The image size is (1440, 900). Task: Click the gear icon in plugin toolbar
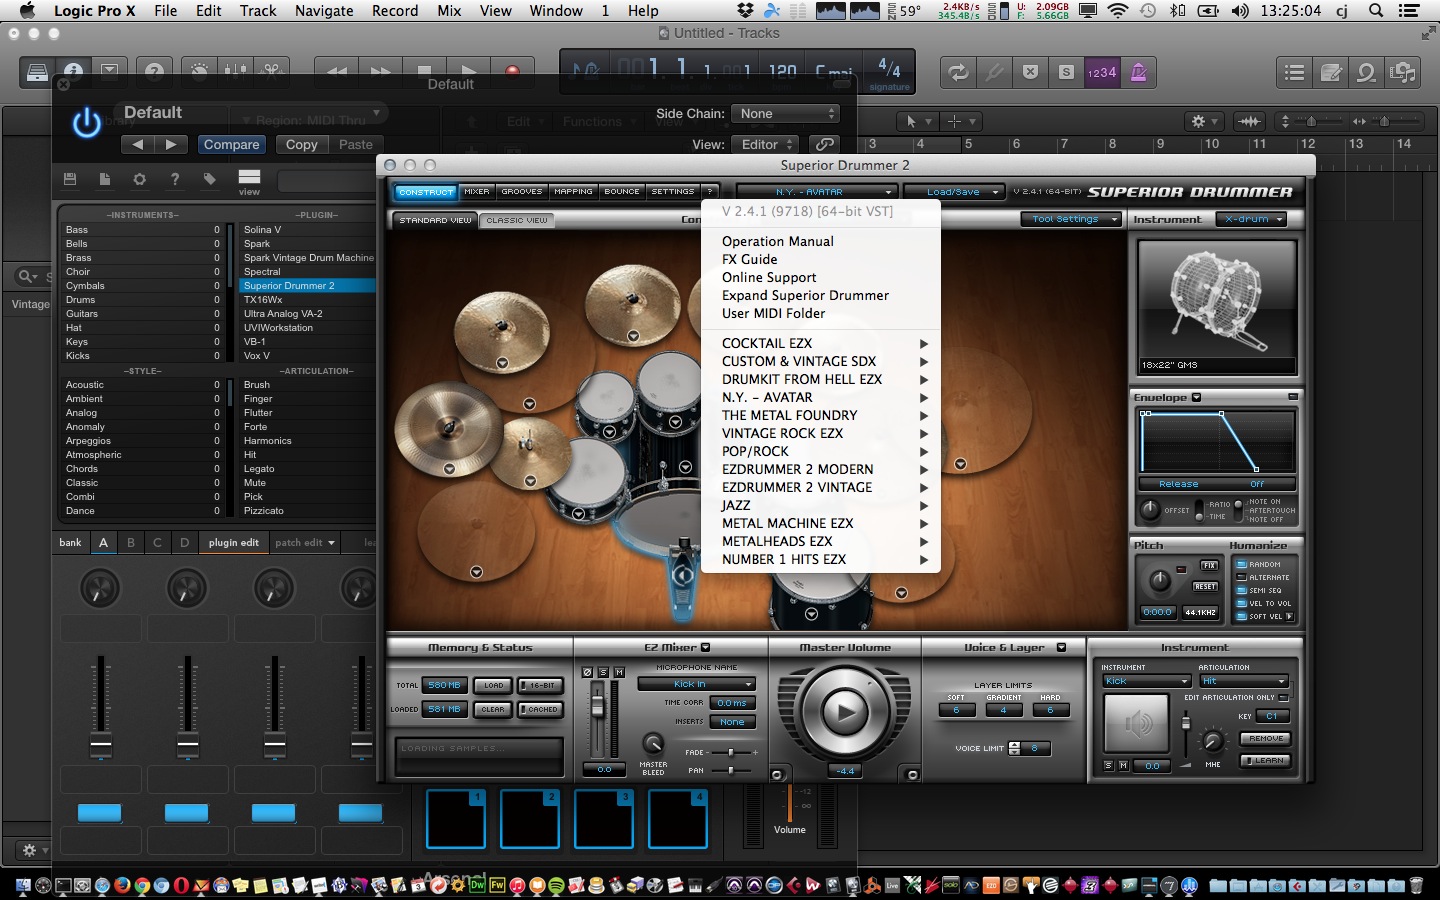tap(139, 179)
